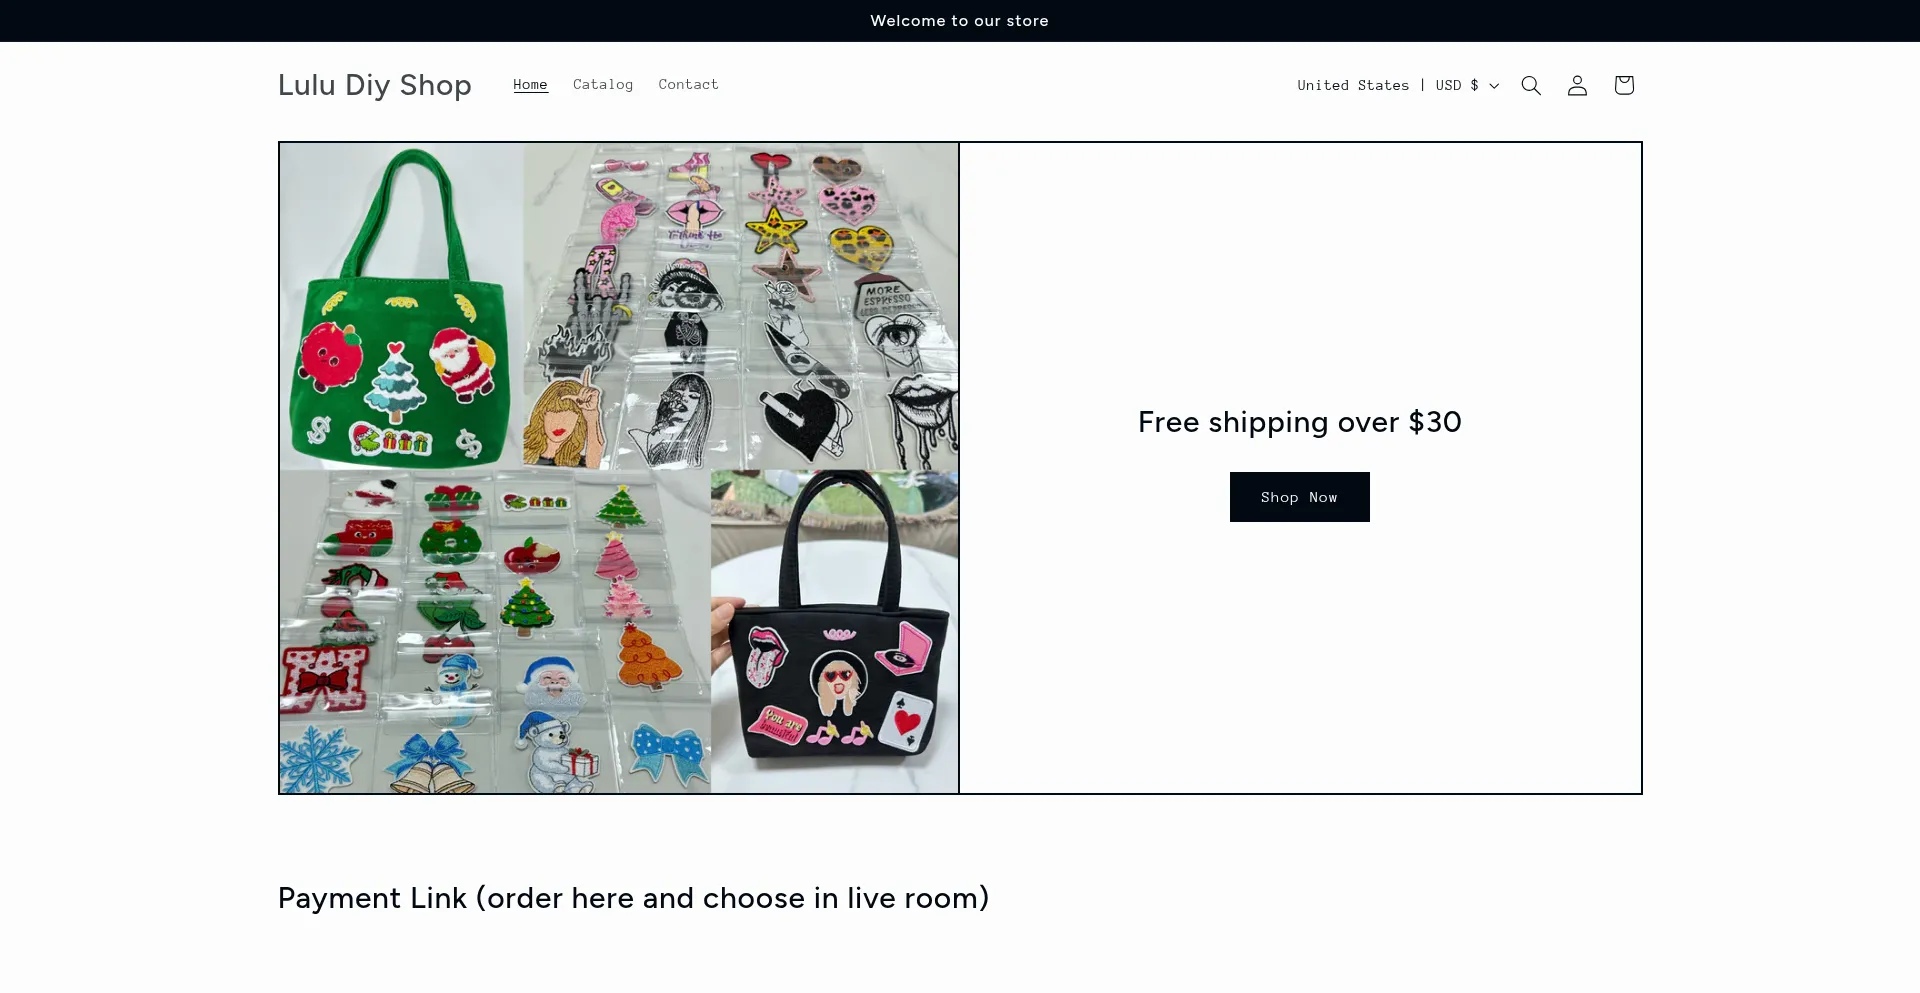
Task: Click the green Christmas tote bag photo
Action: point(401,306)
